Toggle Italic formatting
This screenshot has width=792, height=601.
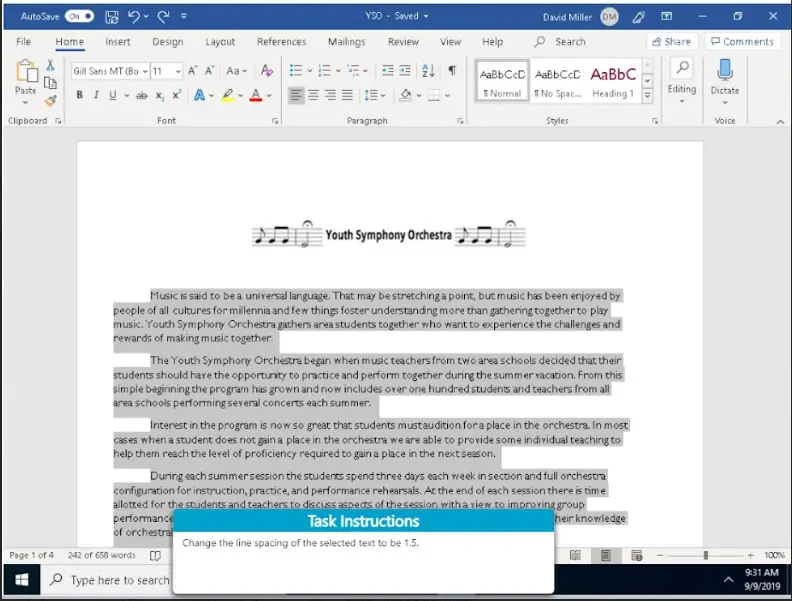pos(96,95)
